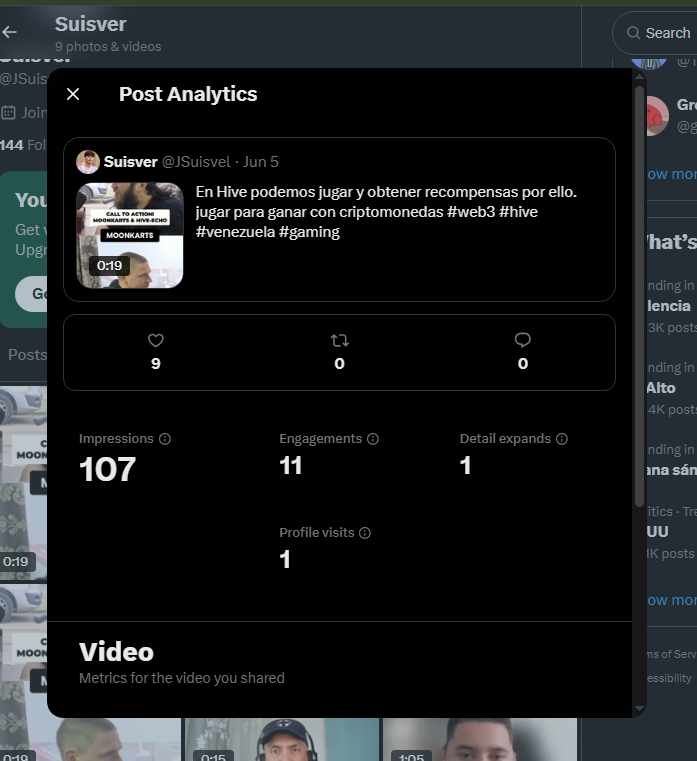Open the 1:05 video thumbnail in the media grid
Image resolution: width=697 pixels, height=761 pixels.
click(x=480, y=740)
